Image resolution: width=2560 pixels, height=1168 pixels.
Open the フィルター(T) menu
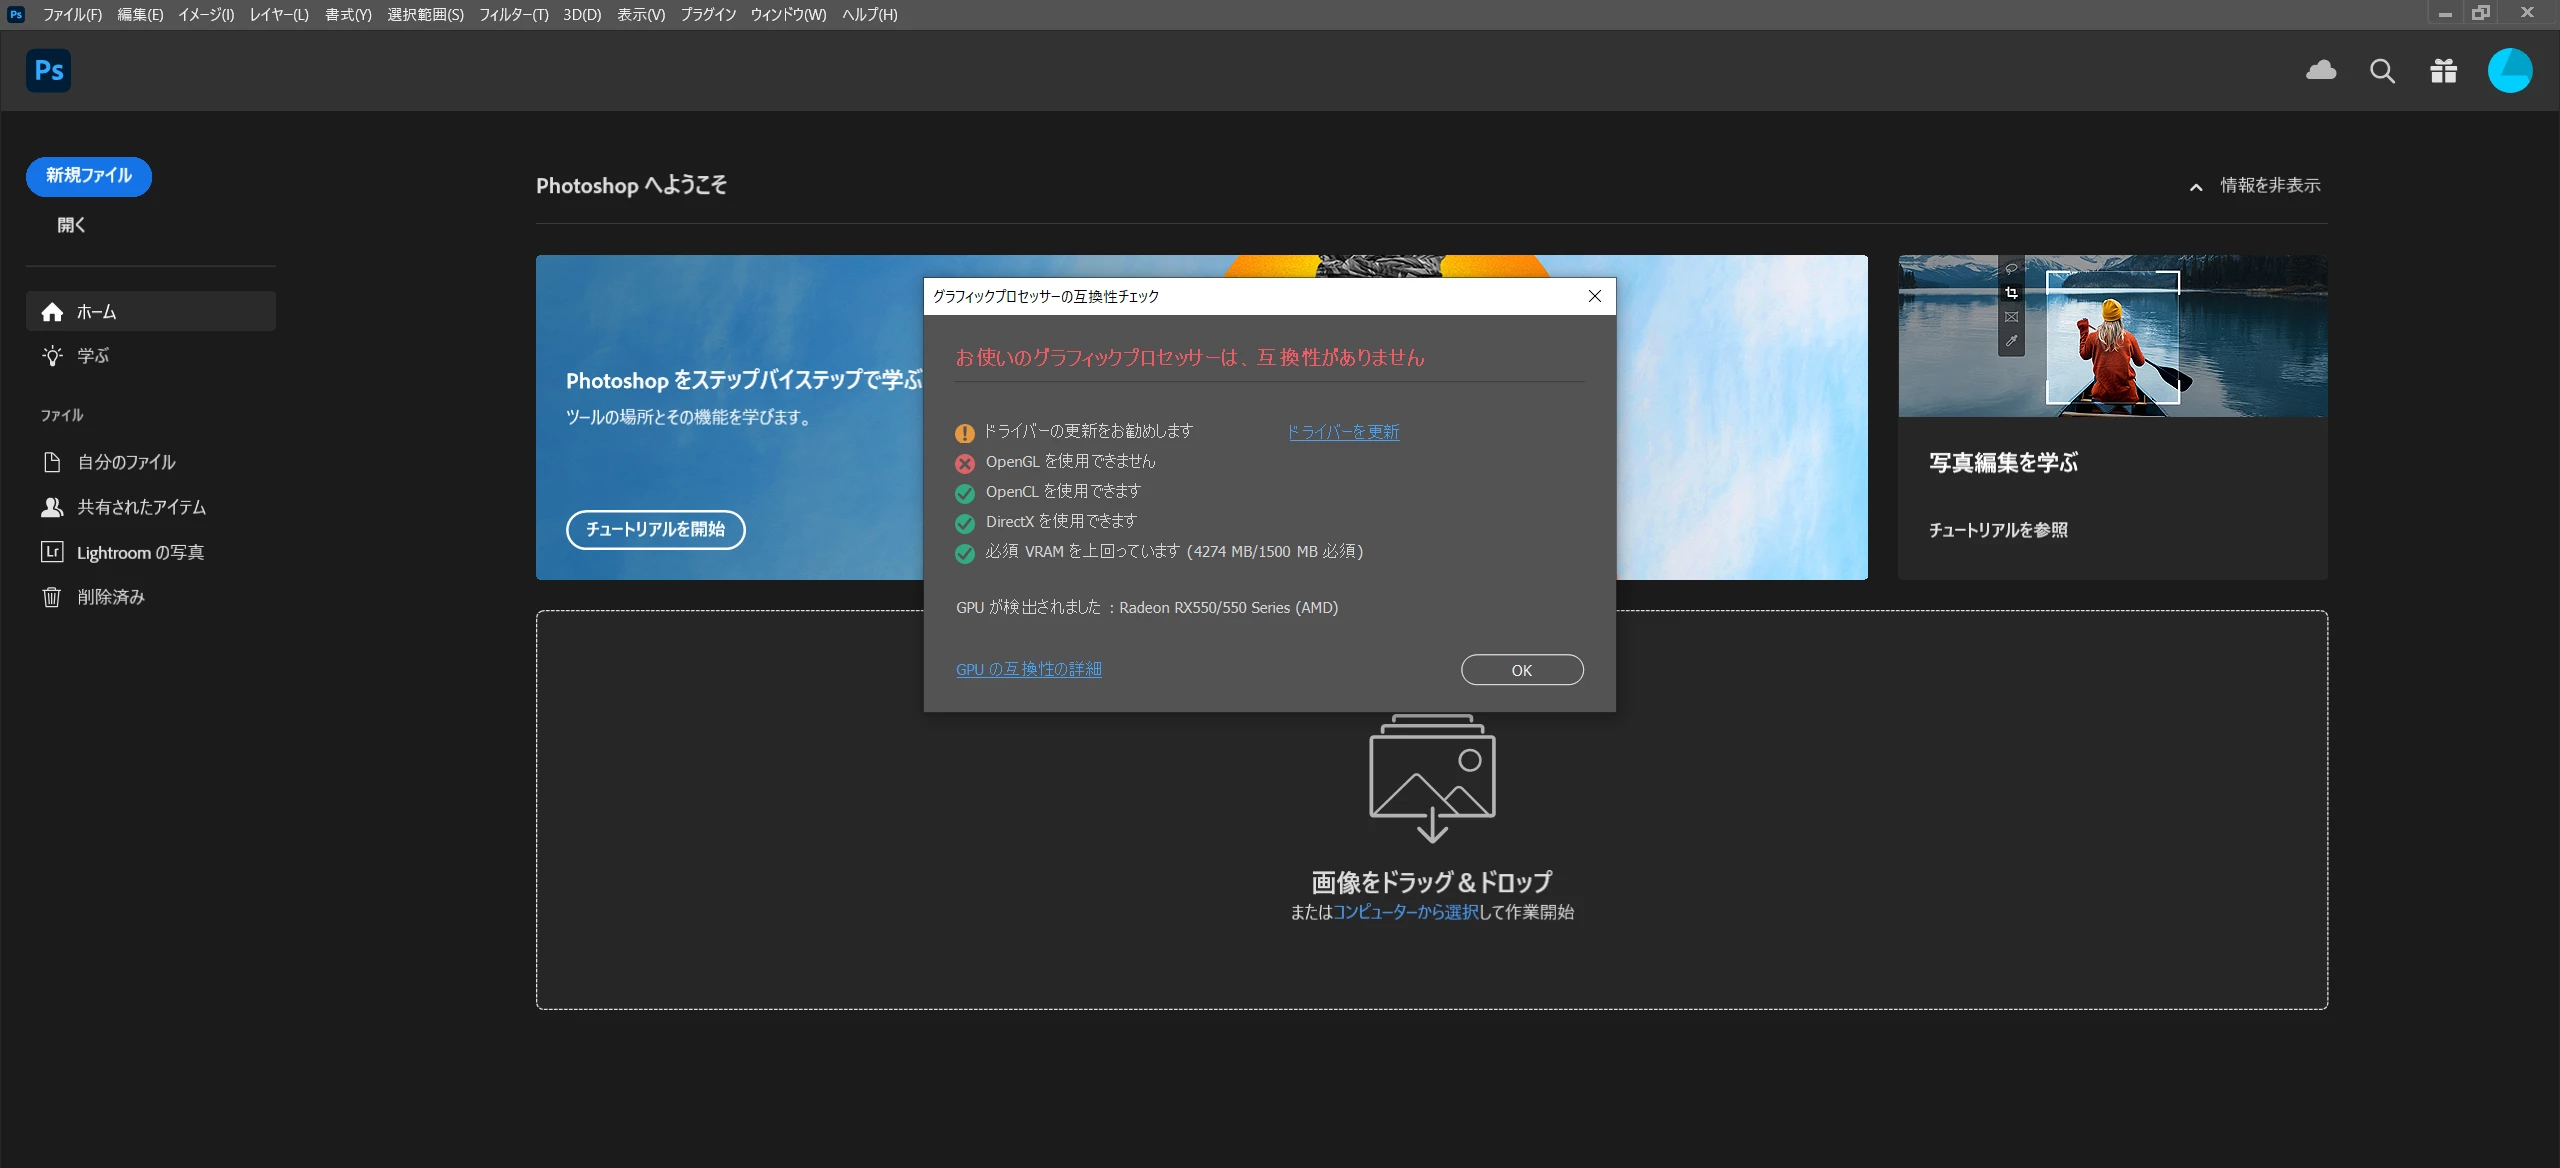click(513, 14)
